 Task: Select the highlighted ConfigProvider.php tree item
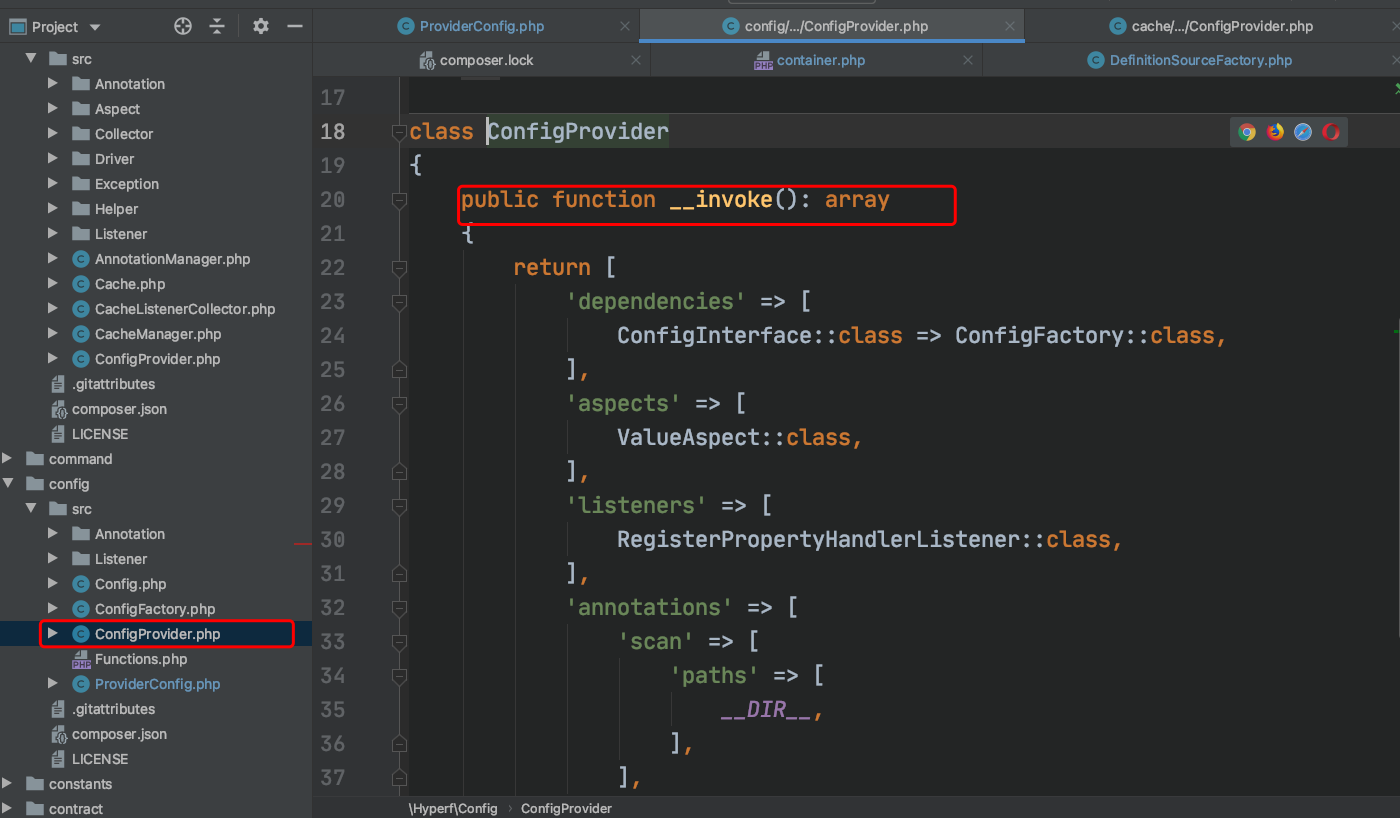157,634
